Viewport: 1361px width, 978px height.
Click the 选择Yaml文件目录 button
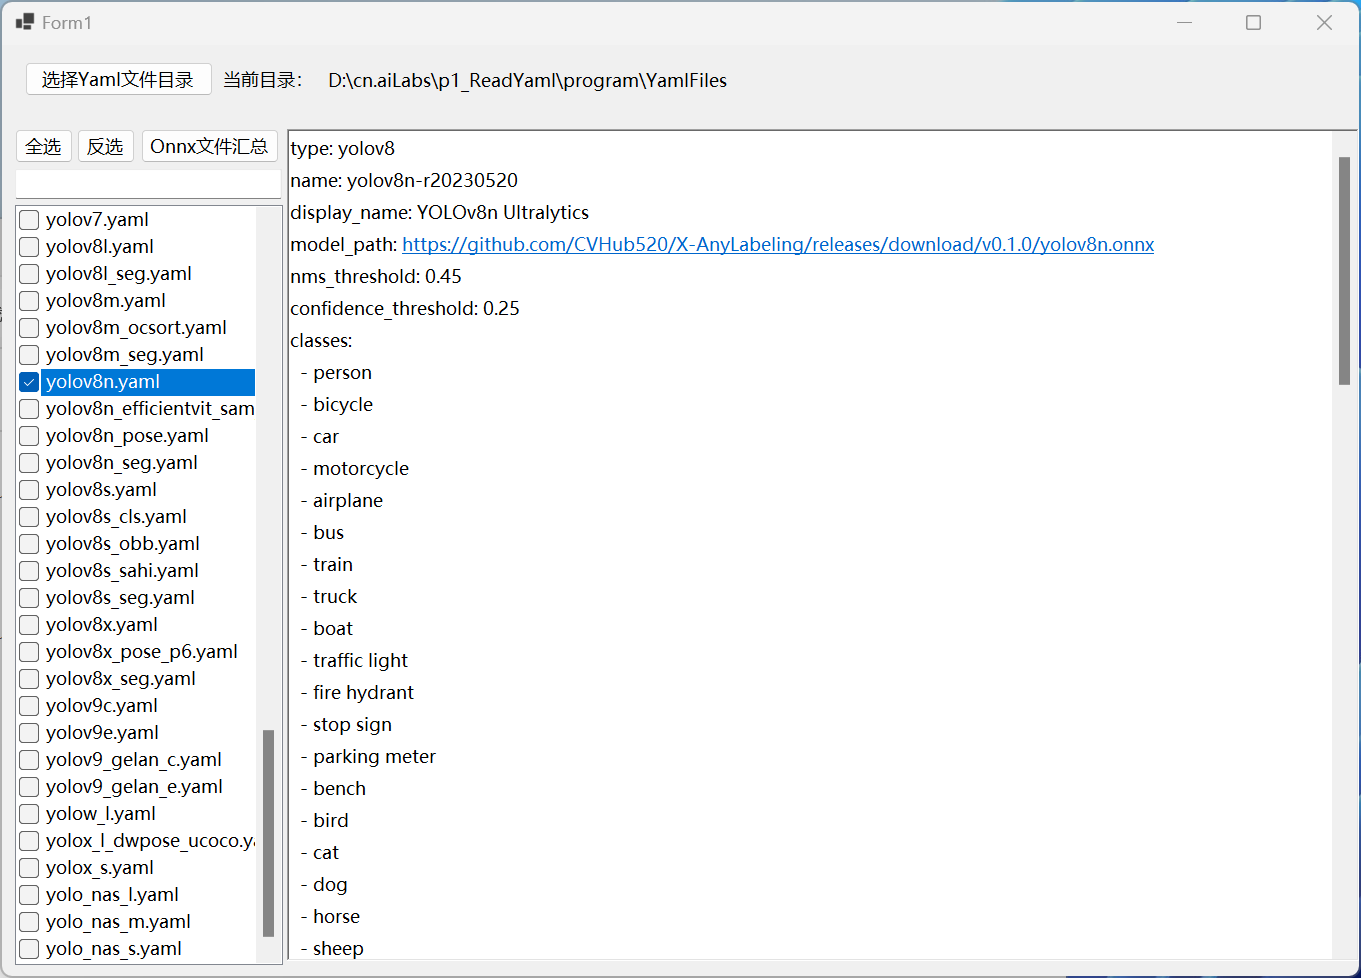pos(118,80)
